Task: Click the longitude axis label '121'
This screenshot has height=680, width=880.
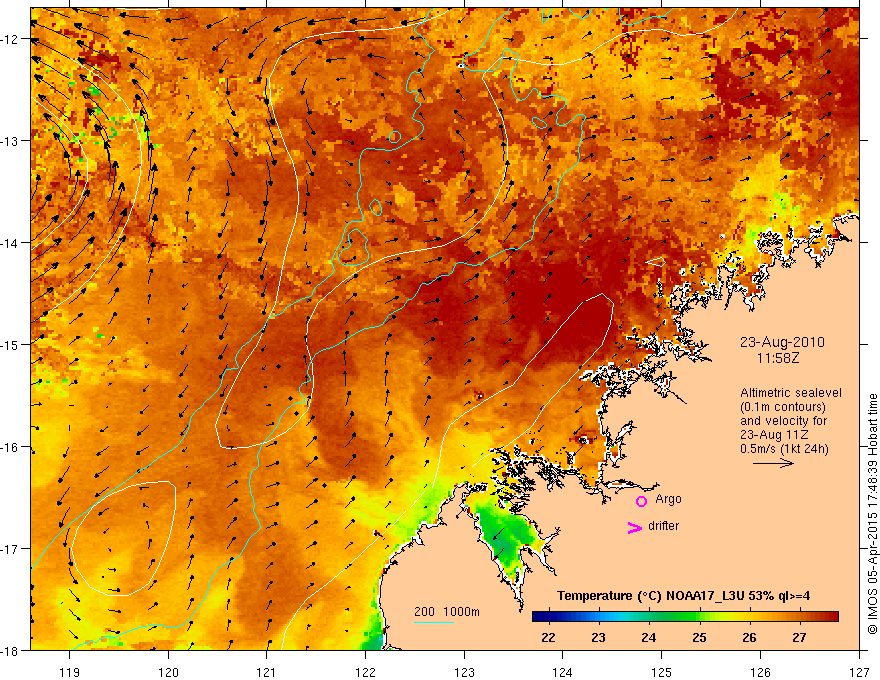Action: coord(267,672)
